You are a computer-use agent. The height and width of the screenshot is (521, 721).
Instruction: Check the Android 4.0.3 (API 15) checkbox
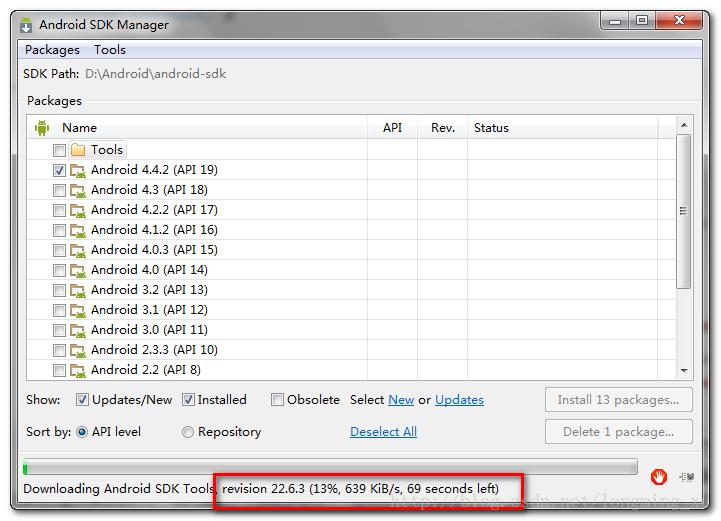[x=59, y=250]
